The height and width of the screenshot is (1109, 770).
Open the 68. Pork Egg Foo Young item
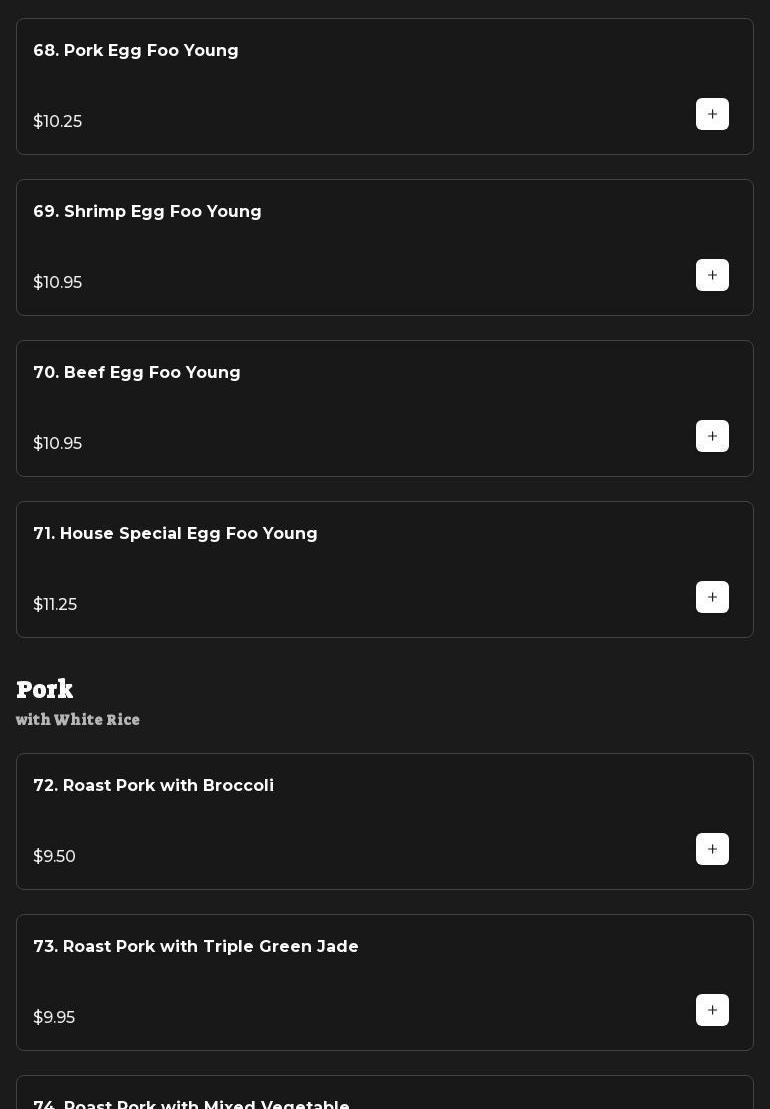tap(136, 51)
